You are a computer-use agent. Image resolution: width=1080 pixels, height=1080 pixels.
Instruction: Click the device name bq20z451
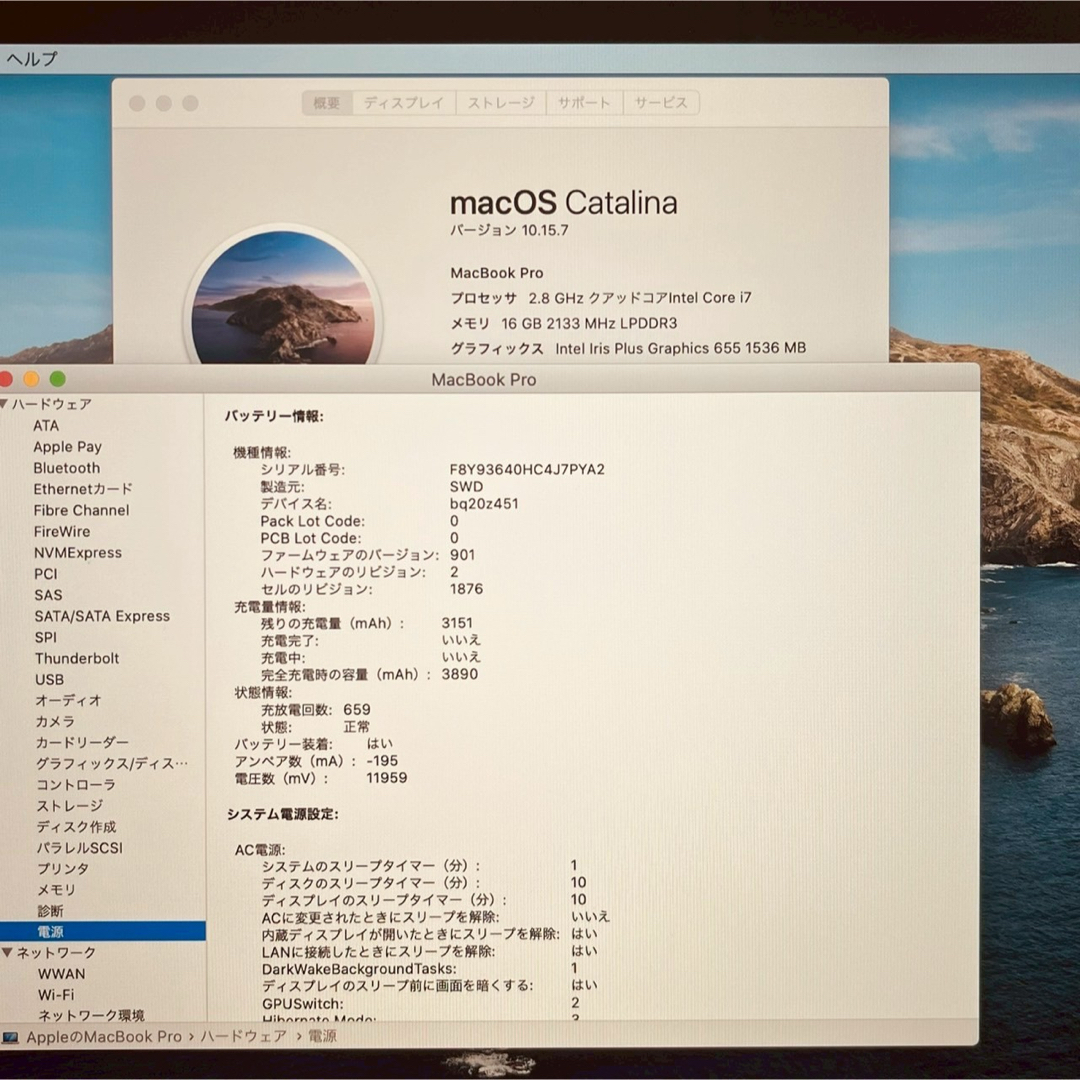pos(484,503)
